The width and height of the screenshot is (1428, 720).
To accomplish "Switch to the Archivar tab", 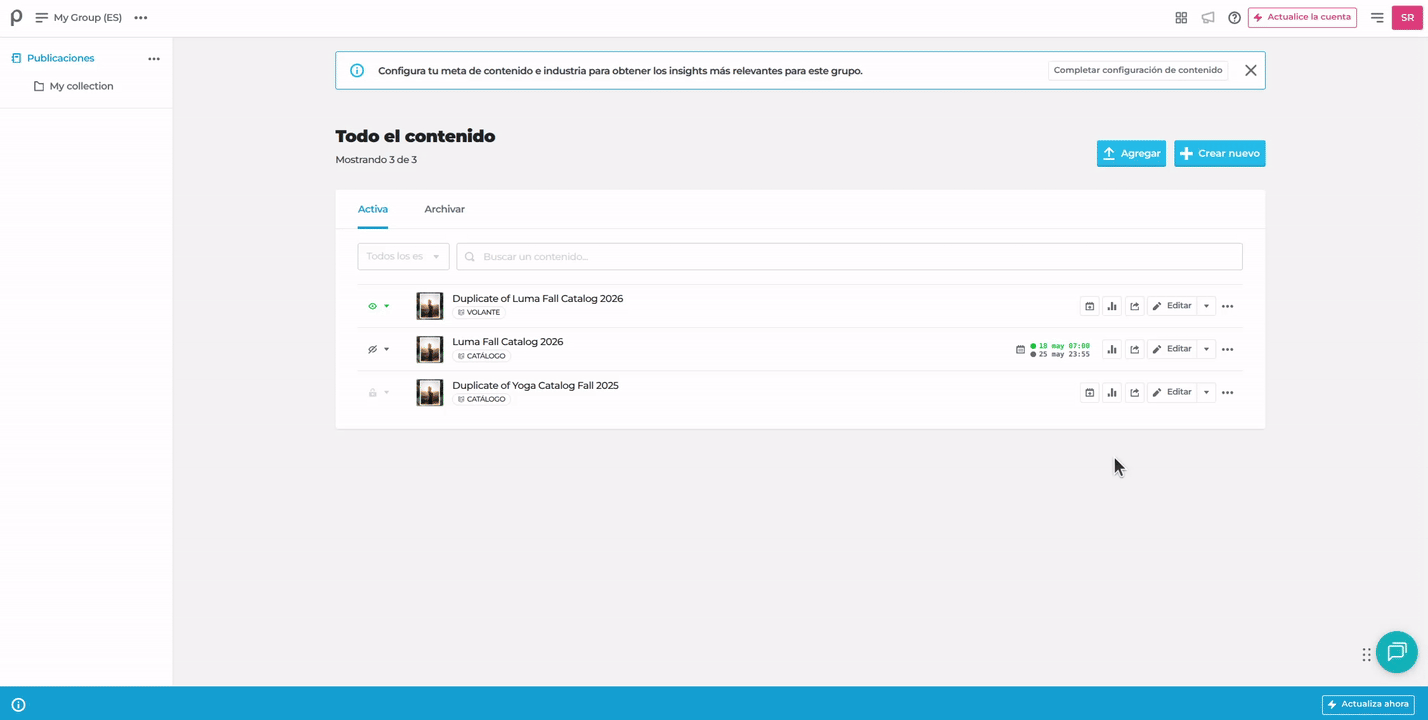I will (x=444, y=209).
